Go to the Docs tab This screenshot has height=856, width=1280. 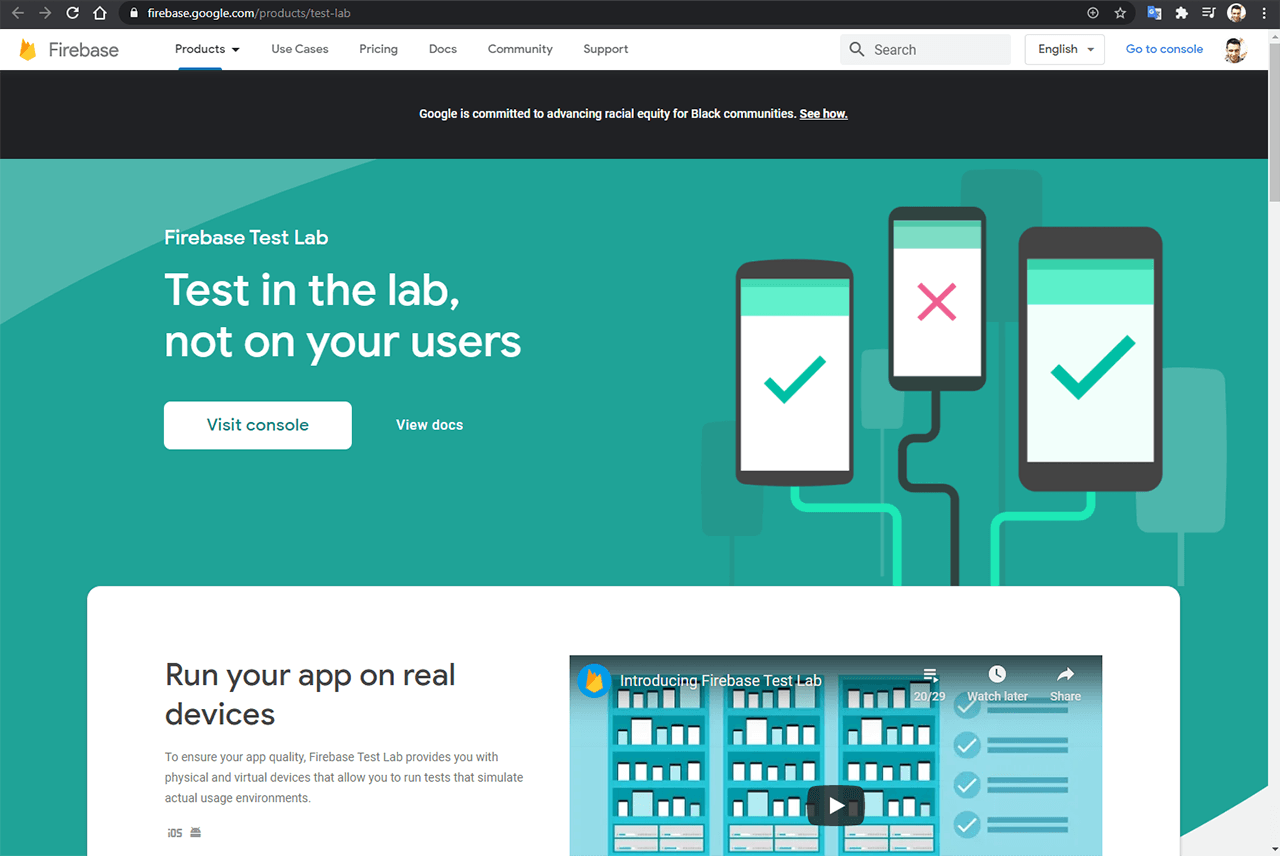point(443,49)
